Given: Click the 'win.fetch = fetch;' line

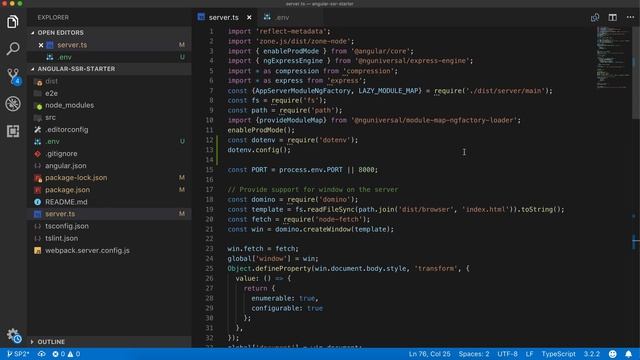Looking at the screenshot, I should 263,249.
